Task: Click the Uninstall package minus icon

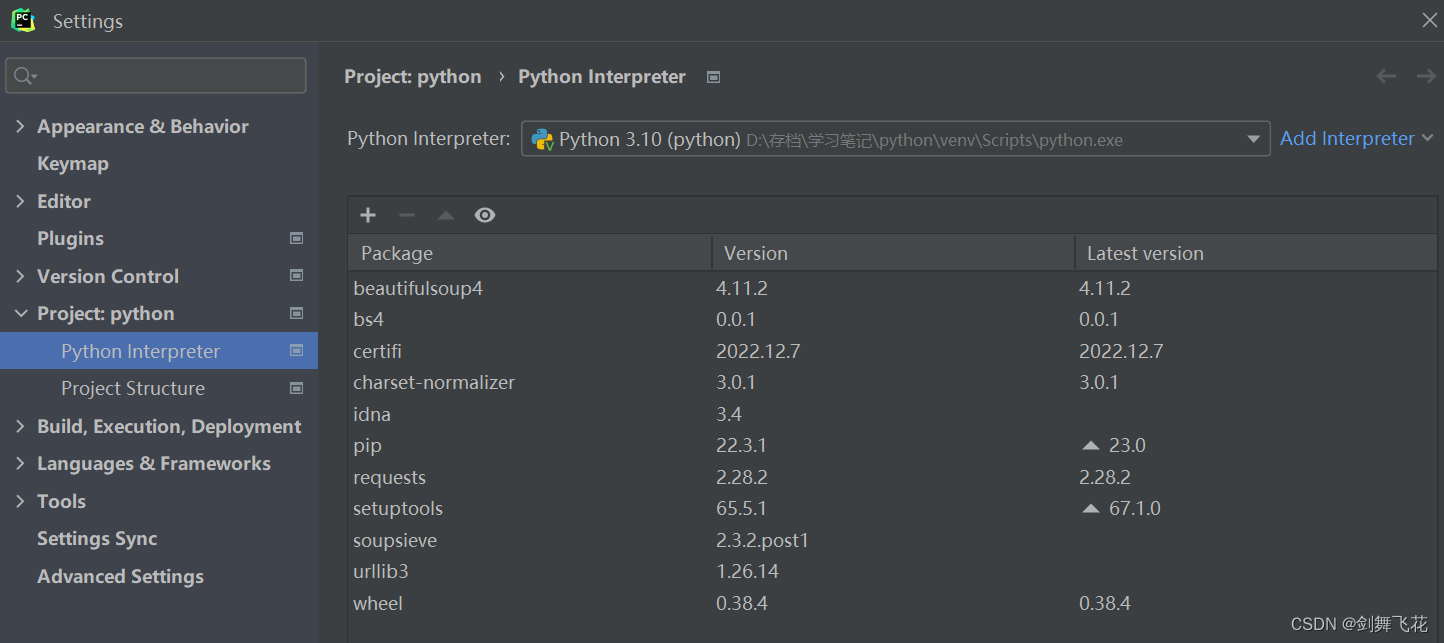Action: (406, 214)
